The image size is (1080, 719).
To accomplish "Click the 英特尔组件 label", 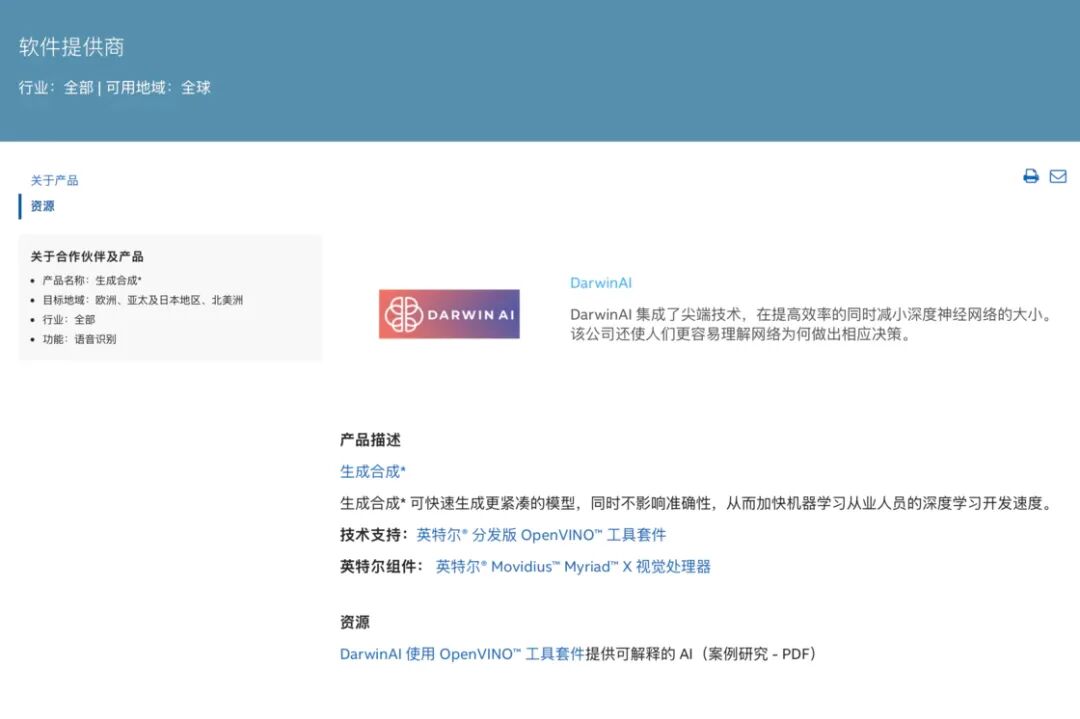I will 382,567.
